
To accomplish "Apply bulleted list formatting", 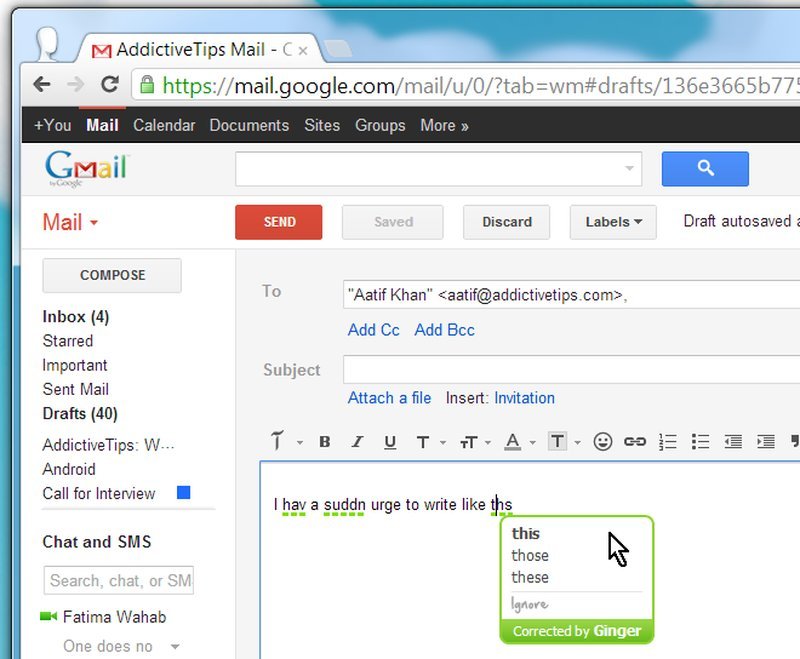I will [700, 442].
